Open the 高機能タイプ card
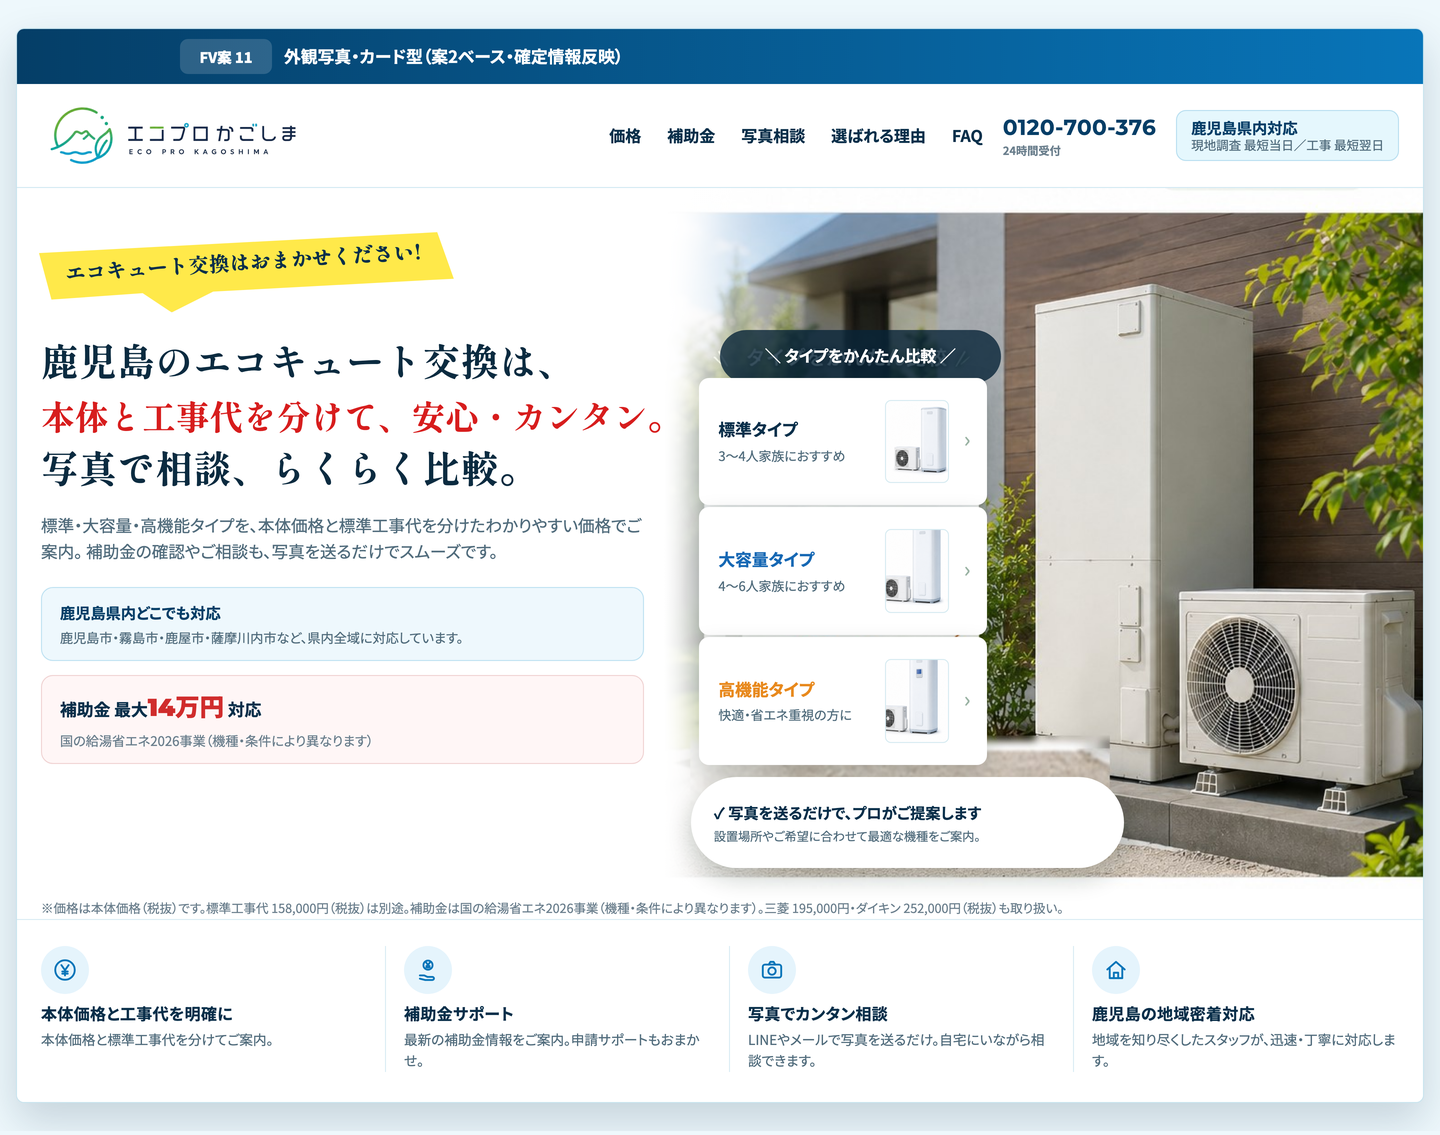The height and width of the screenshot is (1135, 1440). tap(843, 701)
